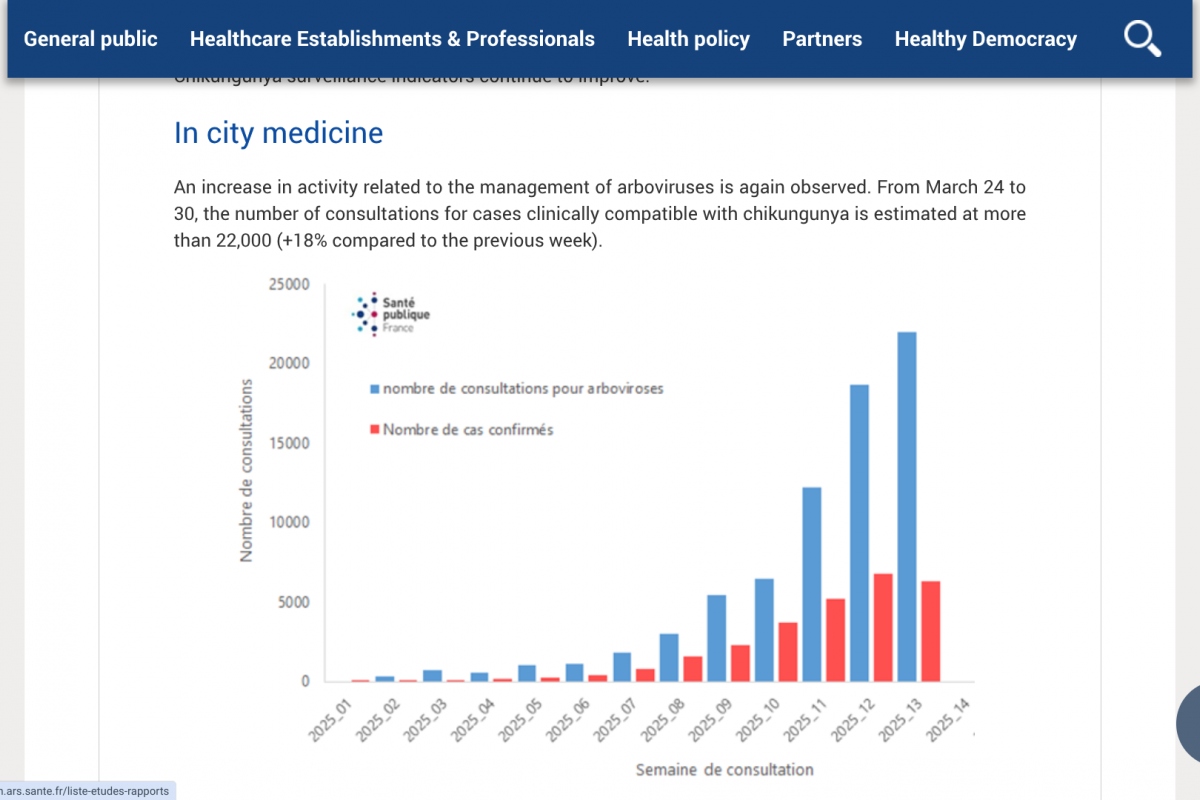Click the 'Nombre de cas confirmés' legend label
Image resolution: width=1200 pixels, height=800 pixels.
(468, 429)
